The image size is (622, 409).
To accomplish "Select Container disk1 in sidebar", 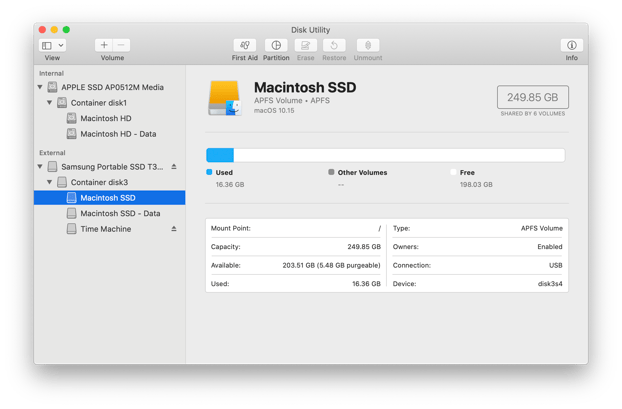I will point(109,103).
